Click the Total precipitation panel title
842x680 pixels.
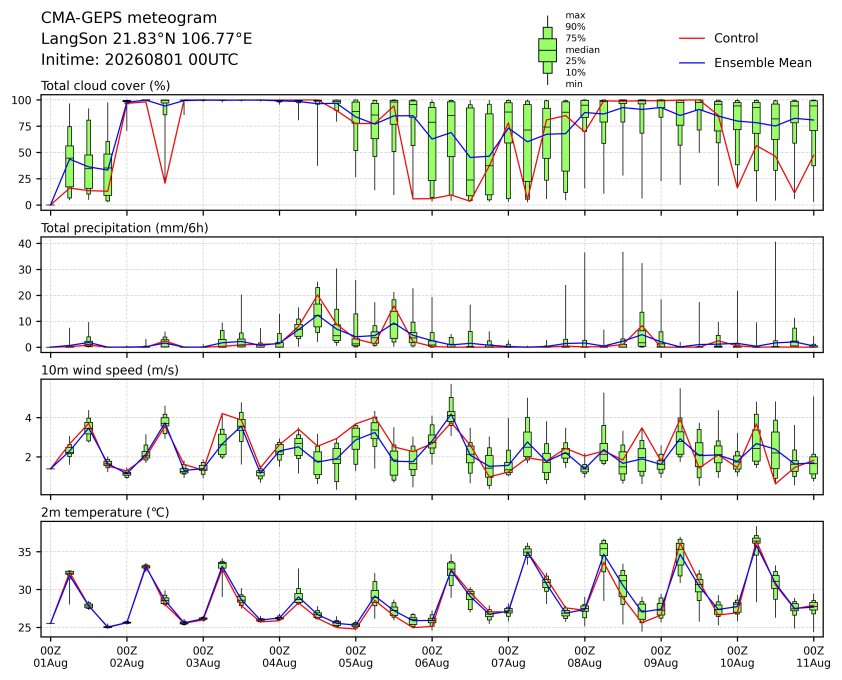pos(125,228)
